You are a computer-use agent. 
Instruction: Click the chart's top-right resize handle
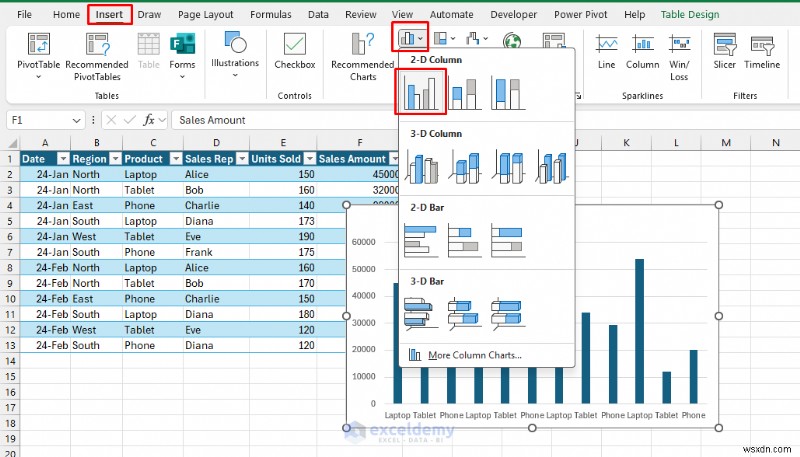click(x=718, y=205)
